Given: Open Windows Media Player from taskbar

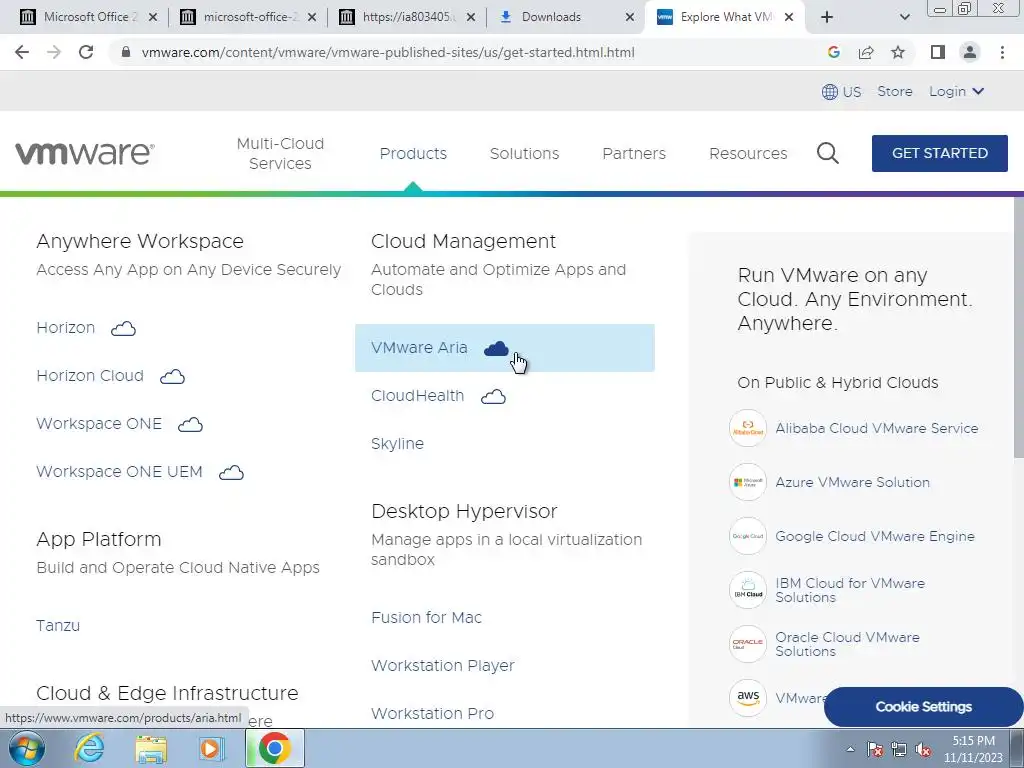Looking at the screenshot, I should tap(212, 748).
